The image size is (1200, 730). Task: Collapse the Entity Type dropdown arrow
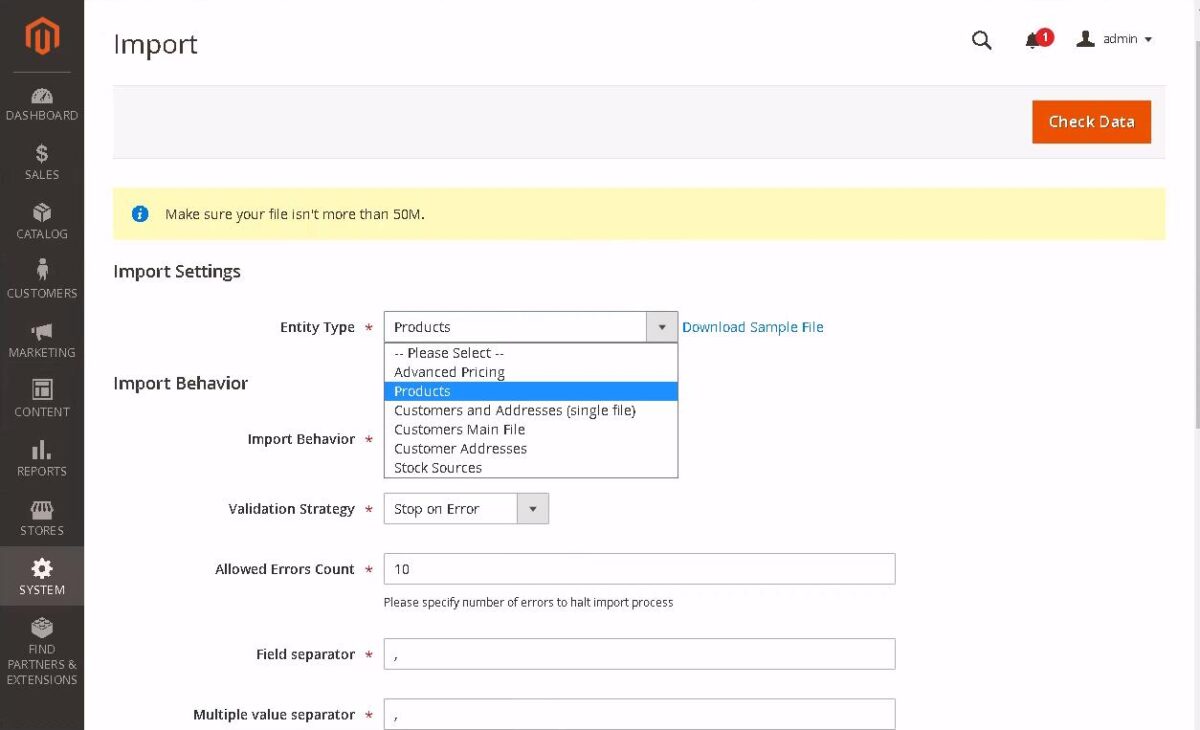661,327
